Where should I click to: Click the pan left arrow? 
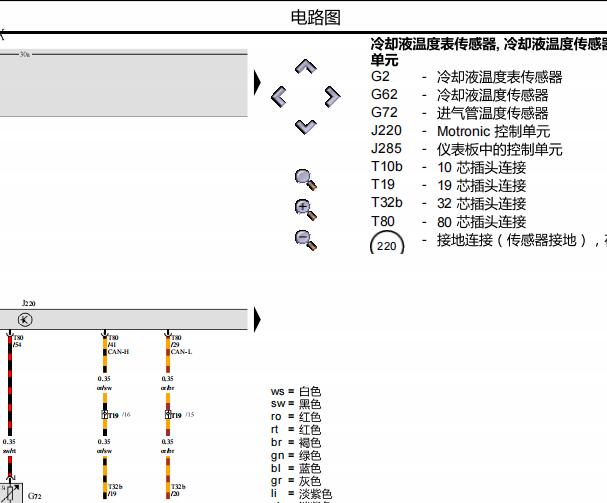click(279, 96)
